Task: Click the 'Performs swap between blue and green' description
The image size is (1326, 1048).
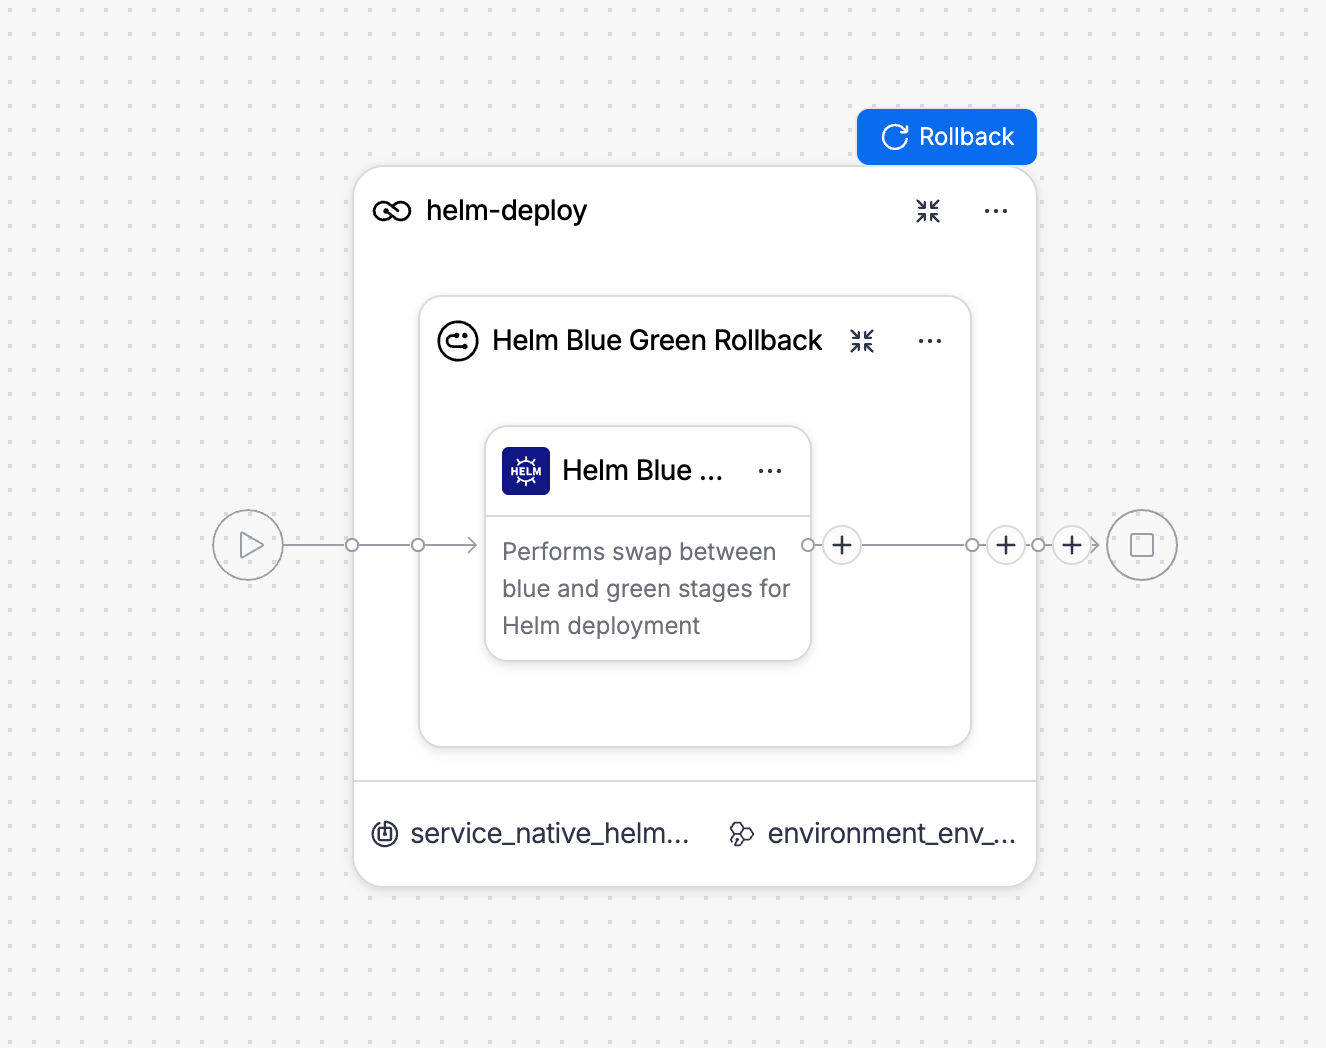Action: pos(646,589)
